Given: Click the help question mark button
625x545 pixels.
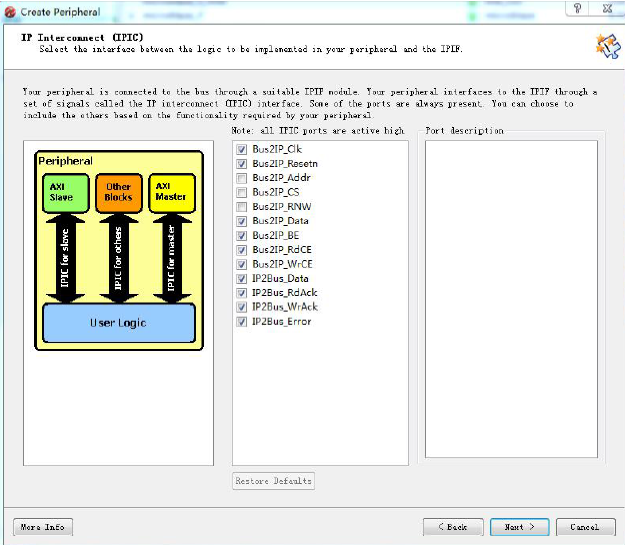Looking at the screenshot, I should click(577, 8).
